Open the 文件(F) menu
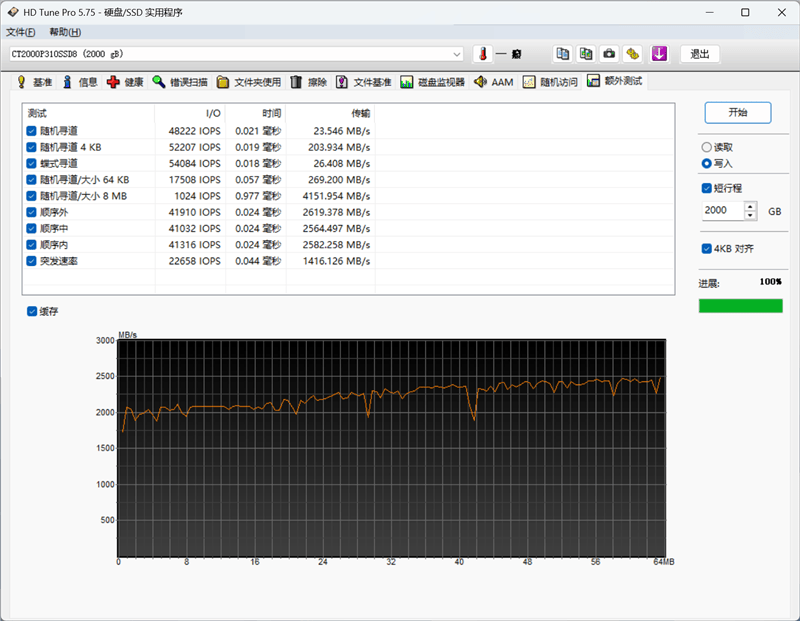800x621 pixels. (20, 32)
